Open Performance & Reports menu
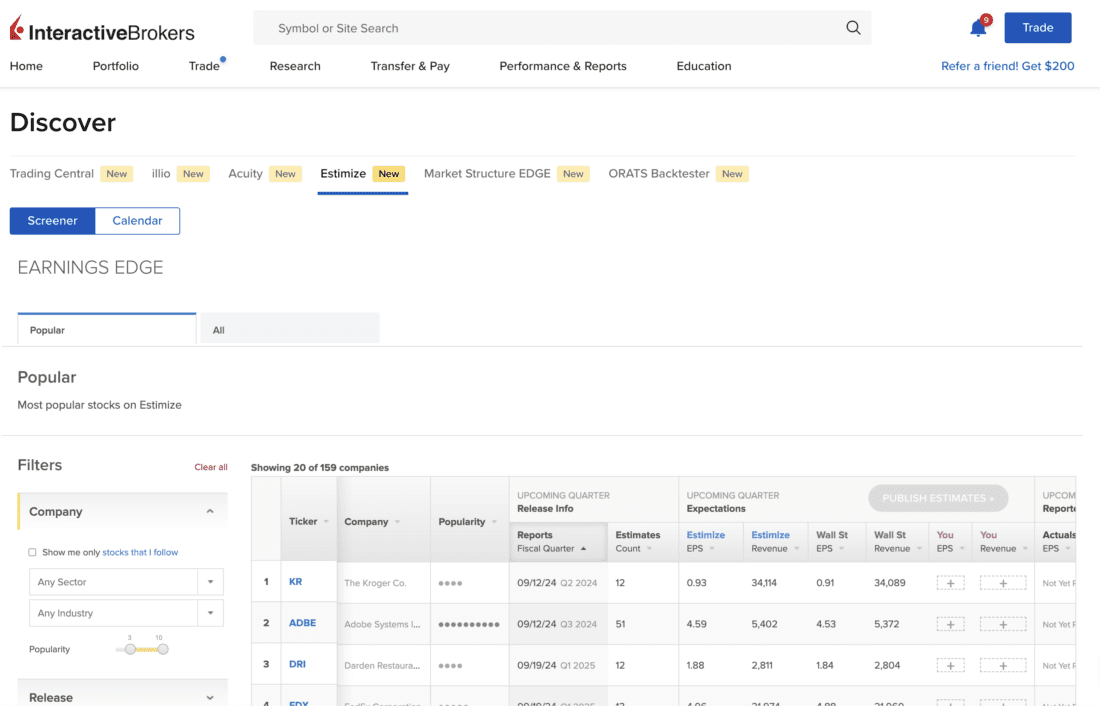Image resolution: width=1100 pixels, height=706 pixels. click(563, 66)
